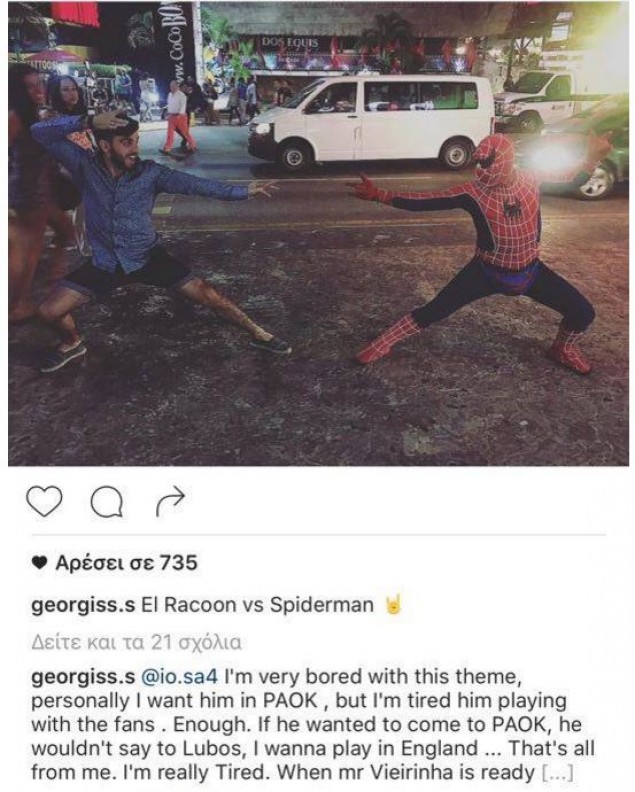This screenshot has width=635, height=792.
Task: Click the small heart beside Αρέσει σε 735
Action: click(x=38, y=563)
